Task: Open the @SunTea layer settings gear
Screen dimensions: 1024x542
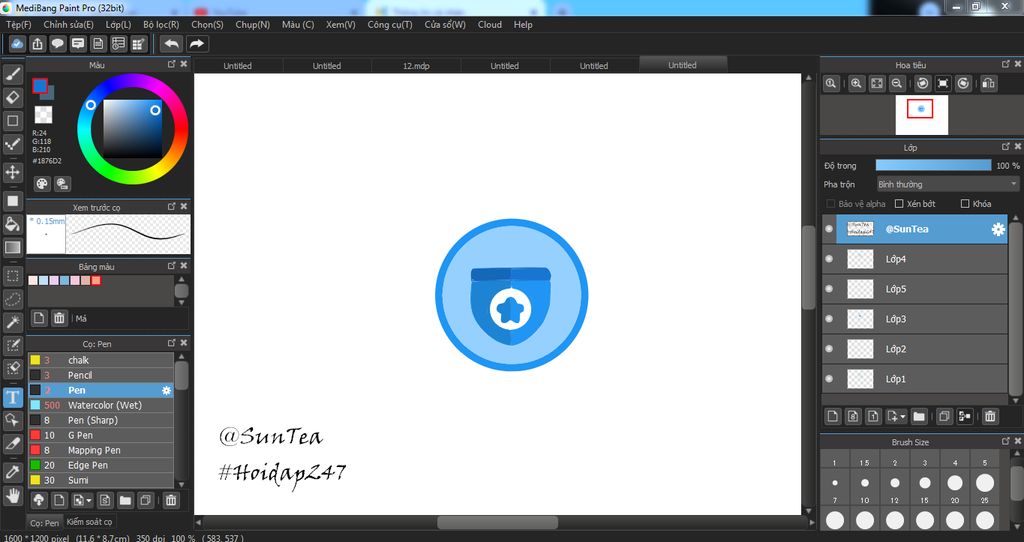Action: [998, 229]
